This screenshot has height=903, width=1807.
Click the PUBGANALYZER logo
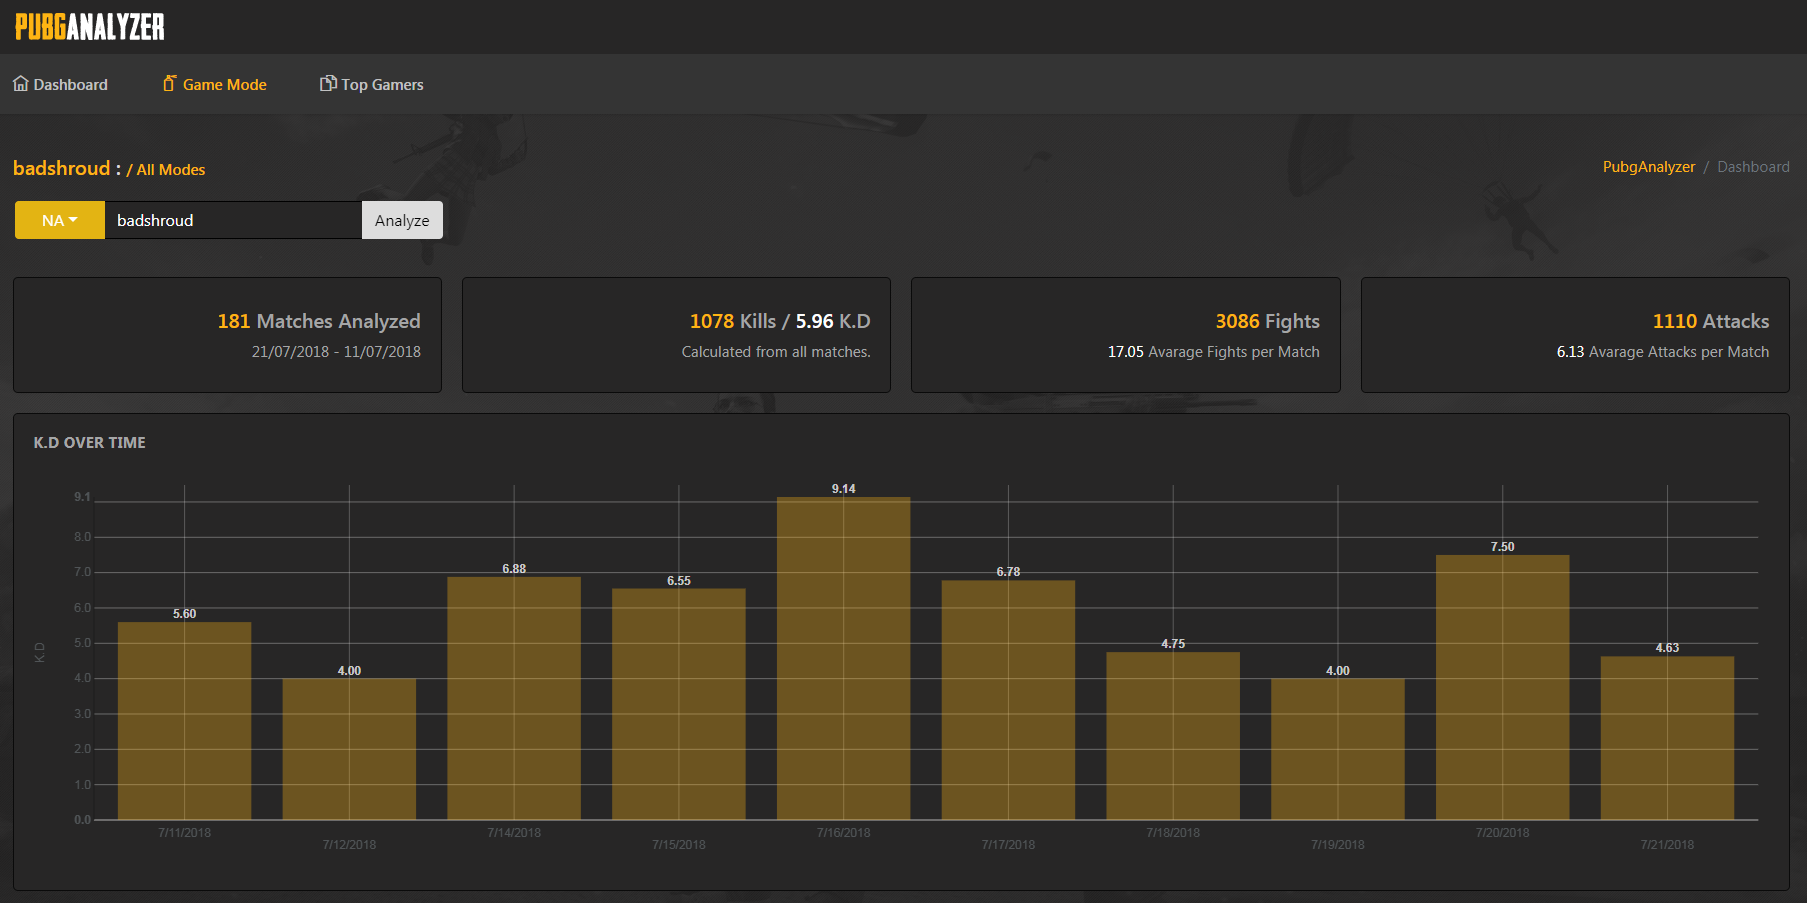coord(90,27)
